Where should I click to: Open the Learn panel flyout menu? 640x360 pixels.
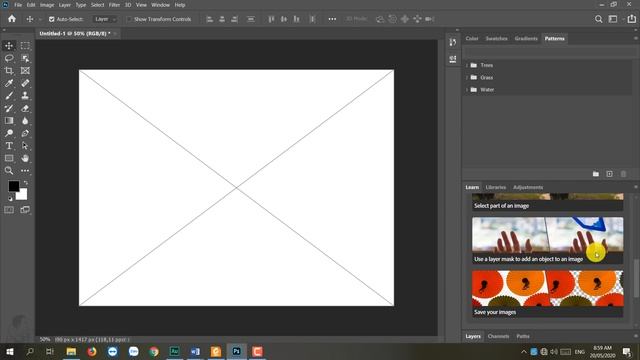(636, 187)
